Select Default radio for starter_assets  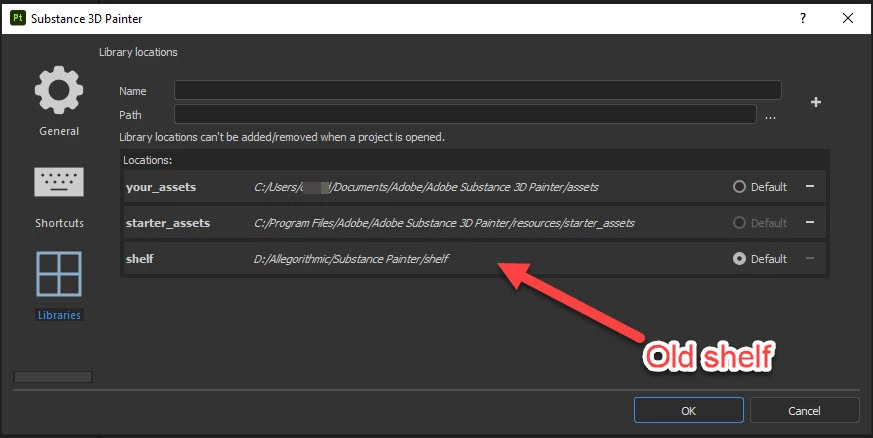(x=739, y=223)
